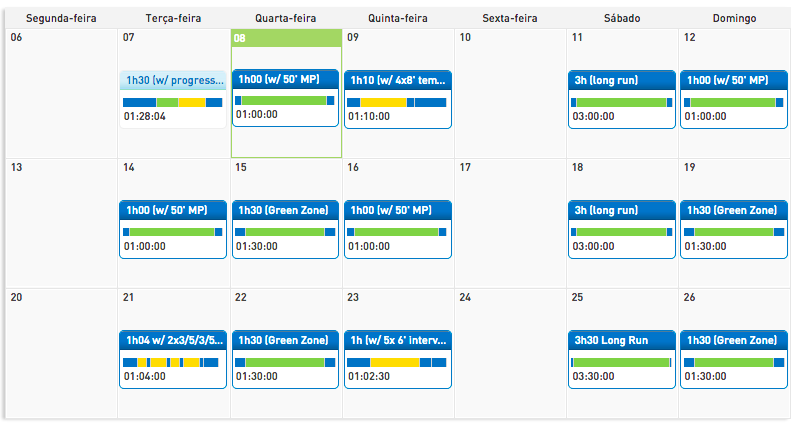The image size is (798, 427).
Task: Open Sunday 12 1h00 w/ 50' MP workout
Action: [x=733, y=79]
